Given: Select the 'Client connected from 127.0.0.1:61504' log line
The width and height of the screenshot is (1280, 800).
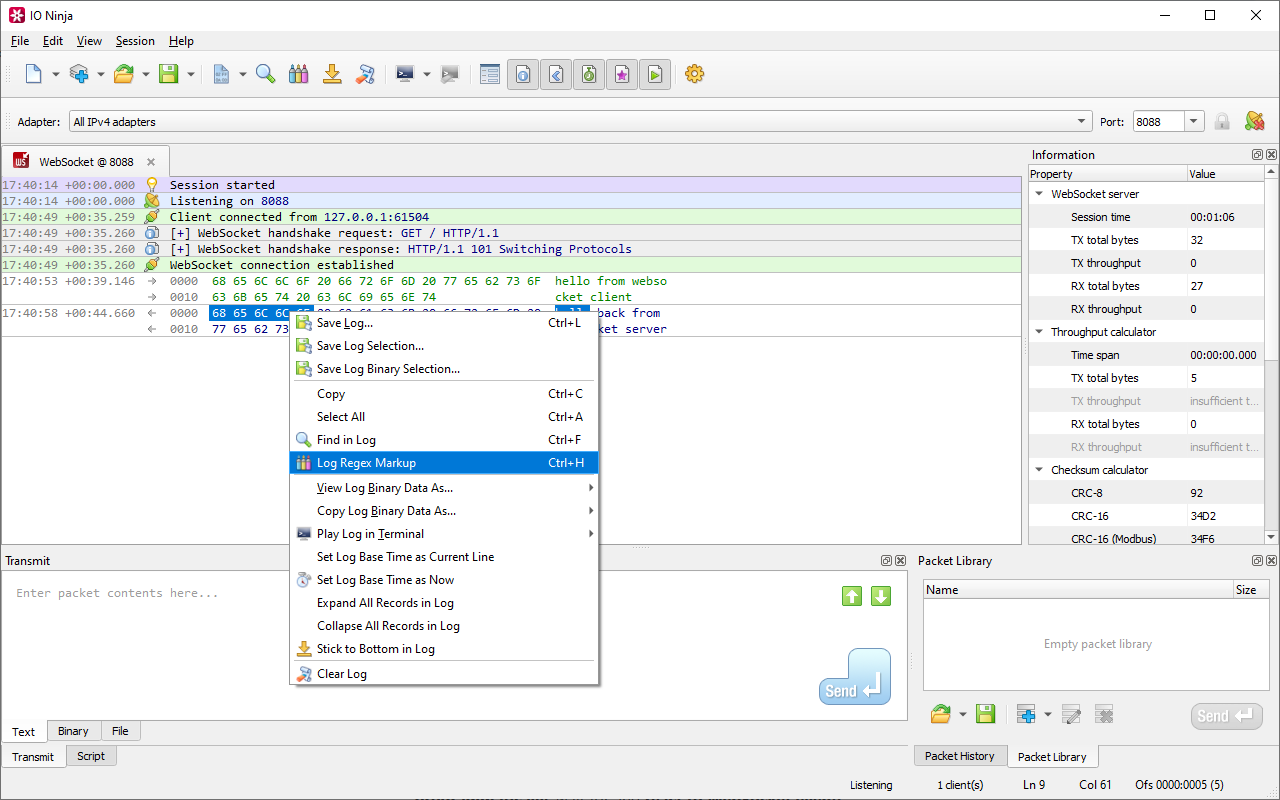Looking at the screenshot, I should click(511, 217).
